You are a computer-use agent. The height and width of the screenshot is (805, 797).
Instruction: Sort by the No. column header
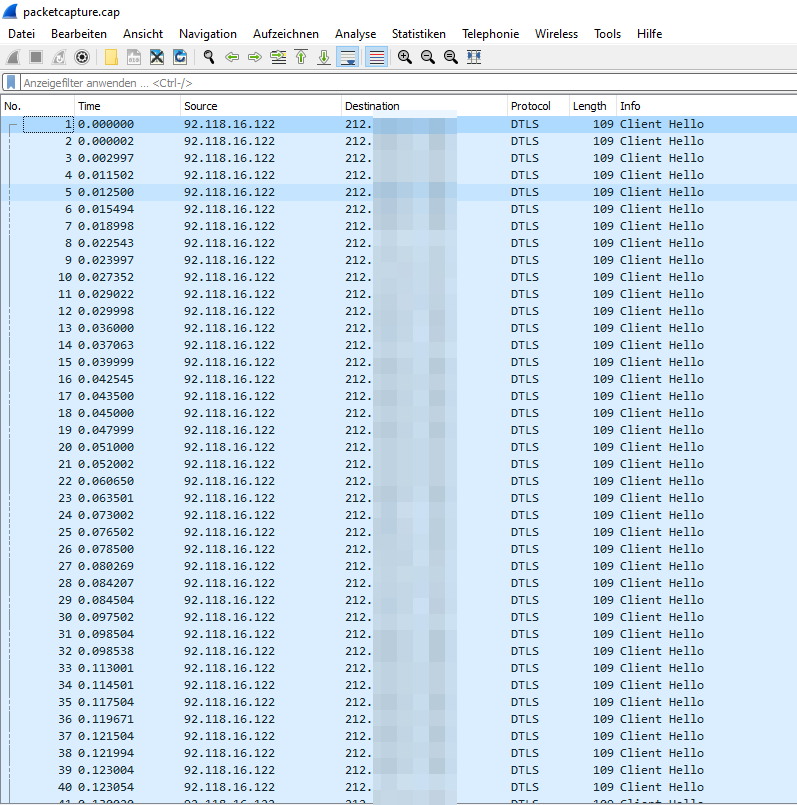37,106
